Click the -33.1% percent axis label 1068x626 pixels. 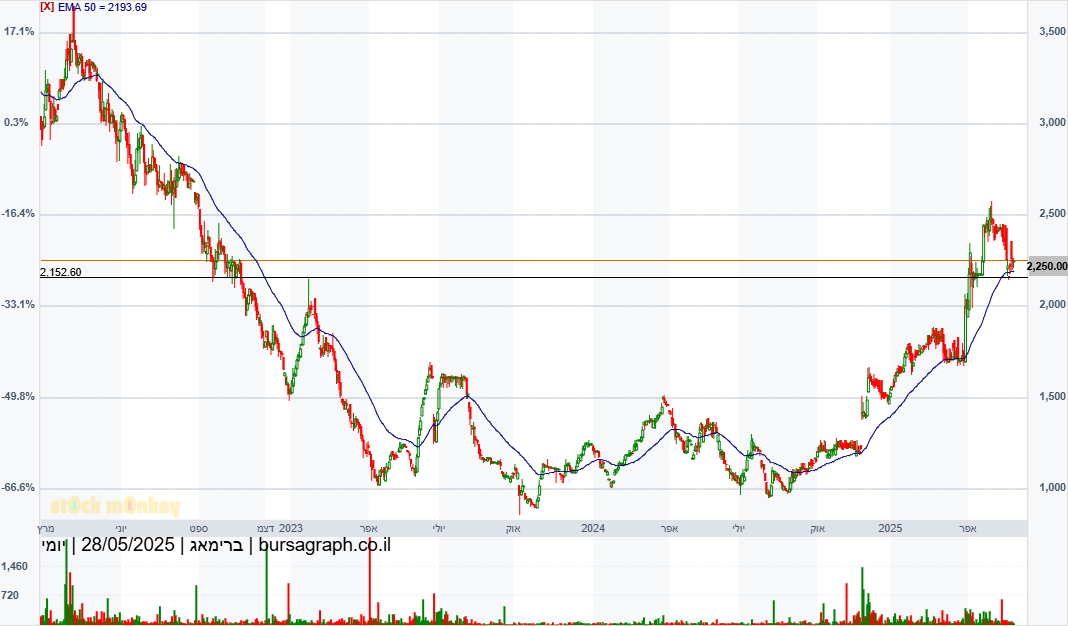[18, 304]
